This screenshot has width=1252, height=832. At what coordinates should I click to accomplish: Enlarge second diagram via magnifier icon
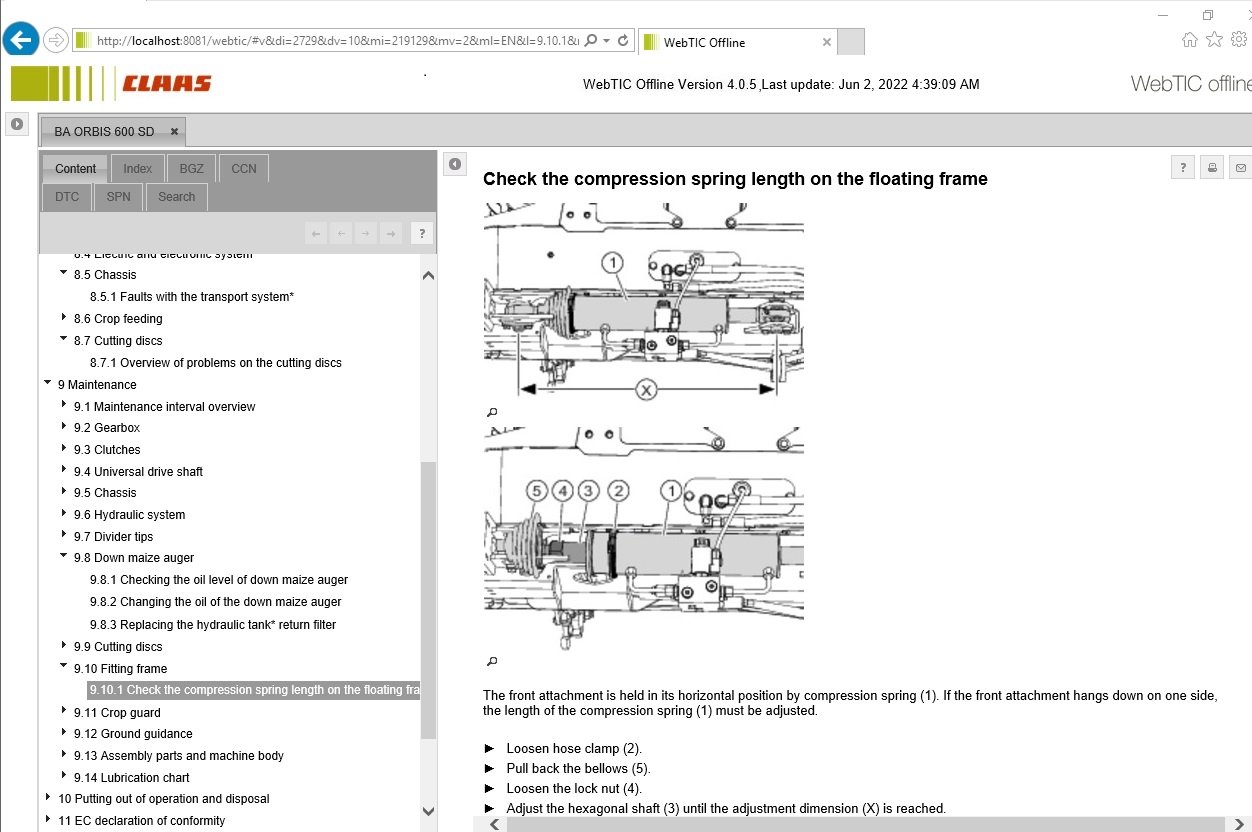click(x=491, y=661)
